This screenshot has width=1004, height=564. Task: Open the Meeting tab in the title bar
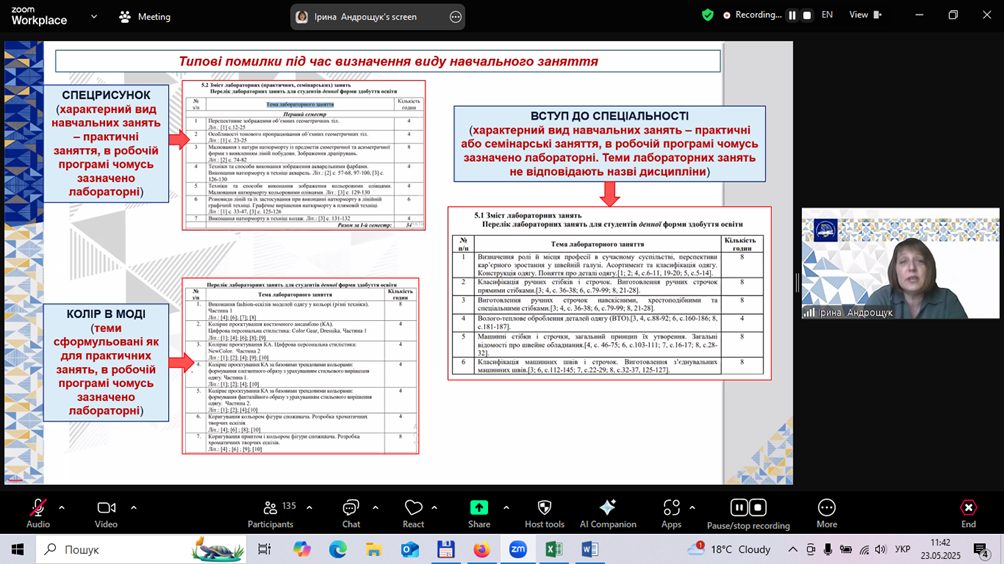click(x=145, y=17)
